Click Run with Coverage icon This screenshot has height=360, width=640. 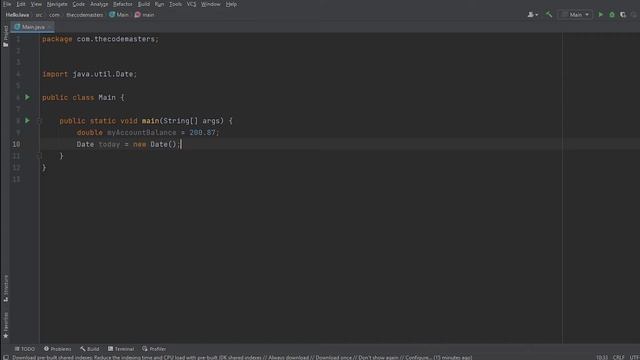pos(623,15)
